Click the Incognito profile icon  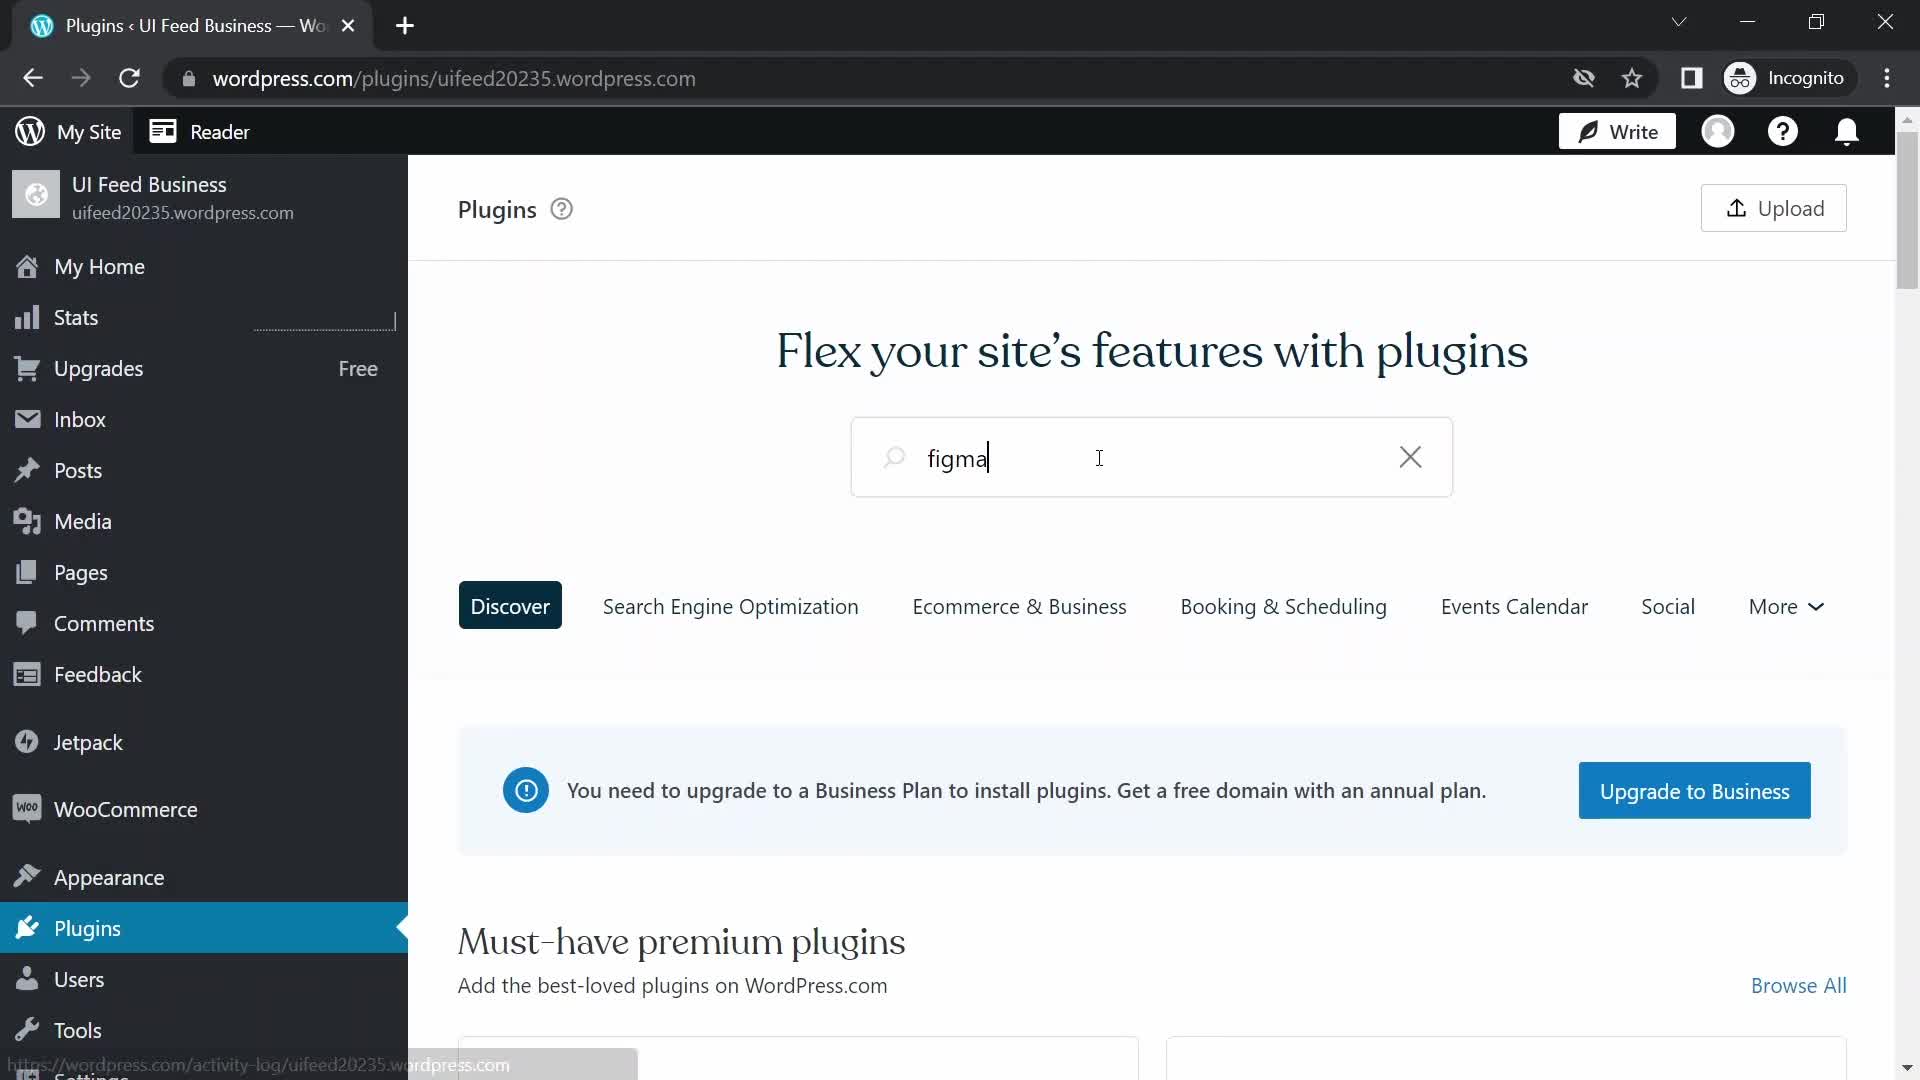click(1743, 78)
